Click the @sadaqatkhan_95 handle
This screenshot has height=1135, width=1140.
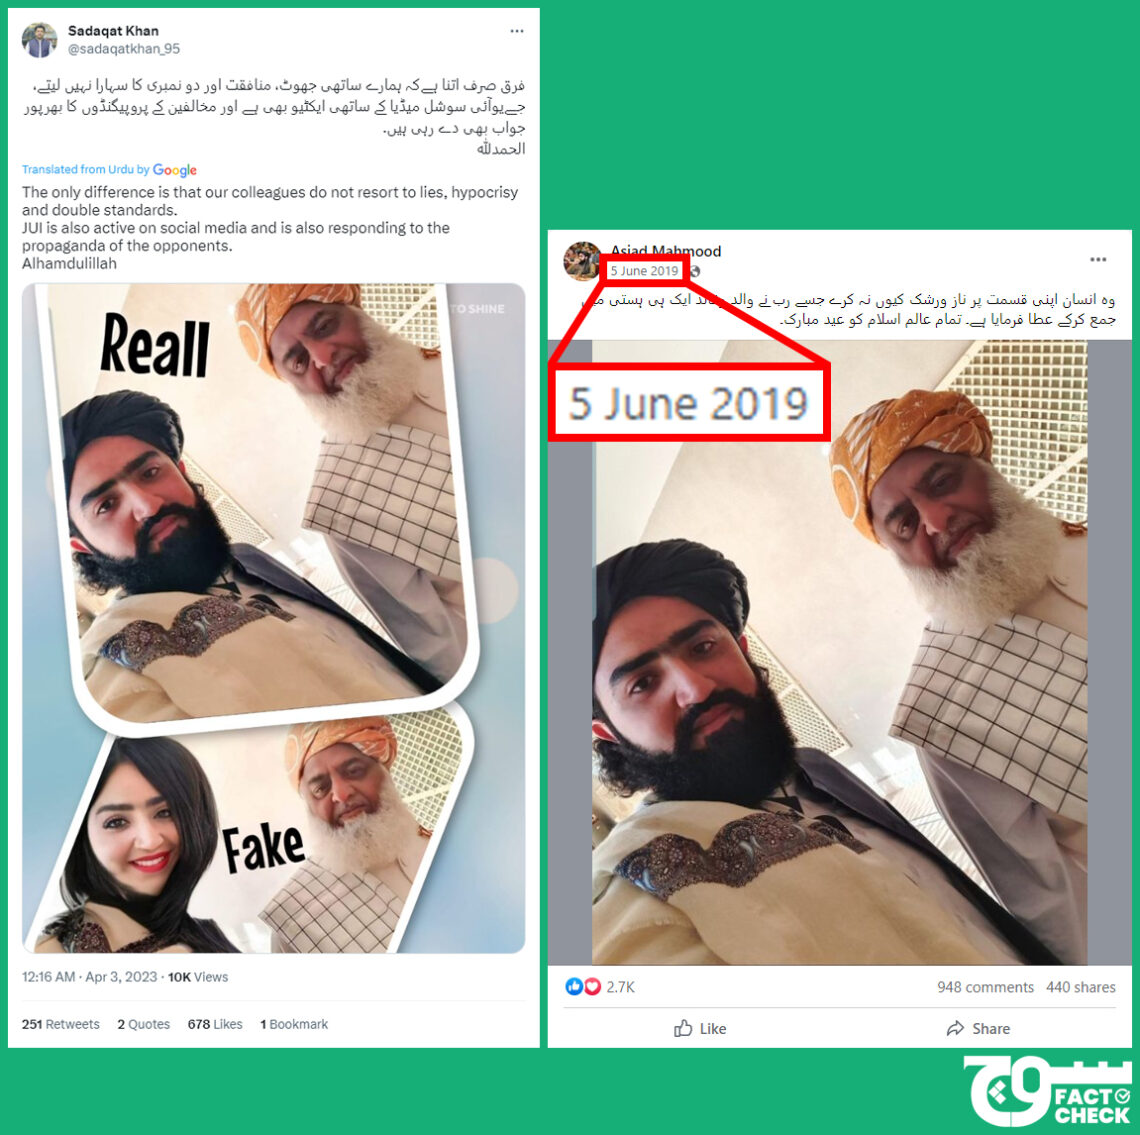pyautogui.click(x=124, y=49)
